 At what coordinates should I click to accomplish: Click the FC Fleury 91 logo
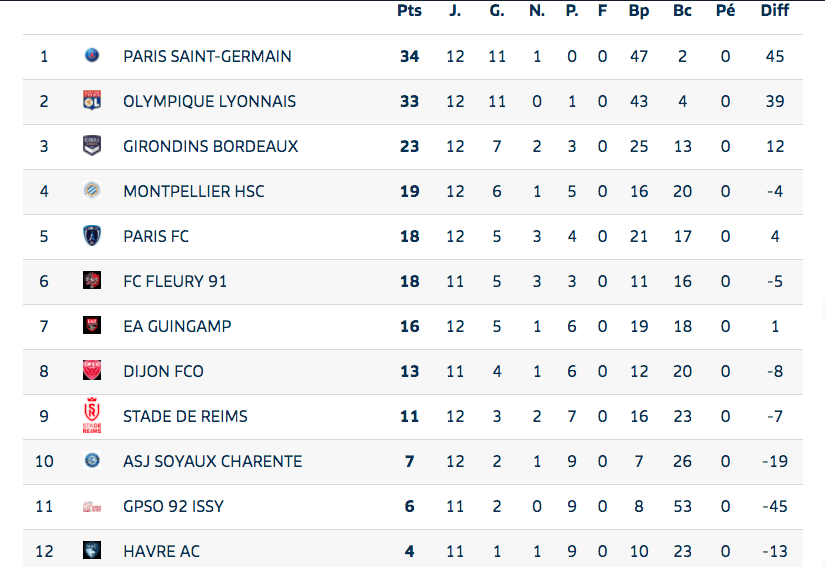pos(92,281)
